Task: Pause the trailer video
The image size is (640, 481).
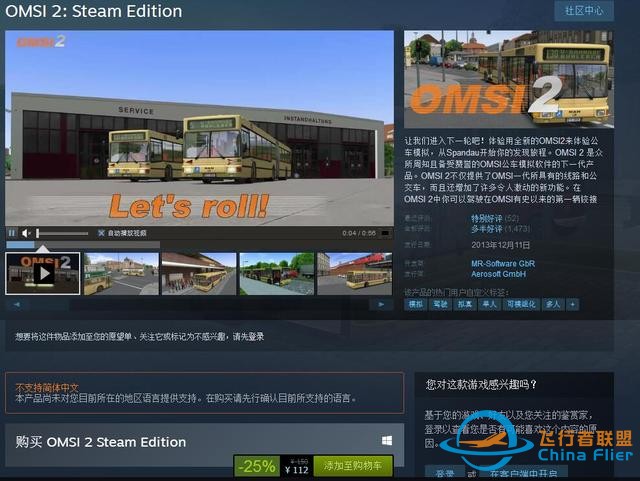Action: (12, 233)
